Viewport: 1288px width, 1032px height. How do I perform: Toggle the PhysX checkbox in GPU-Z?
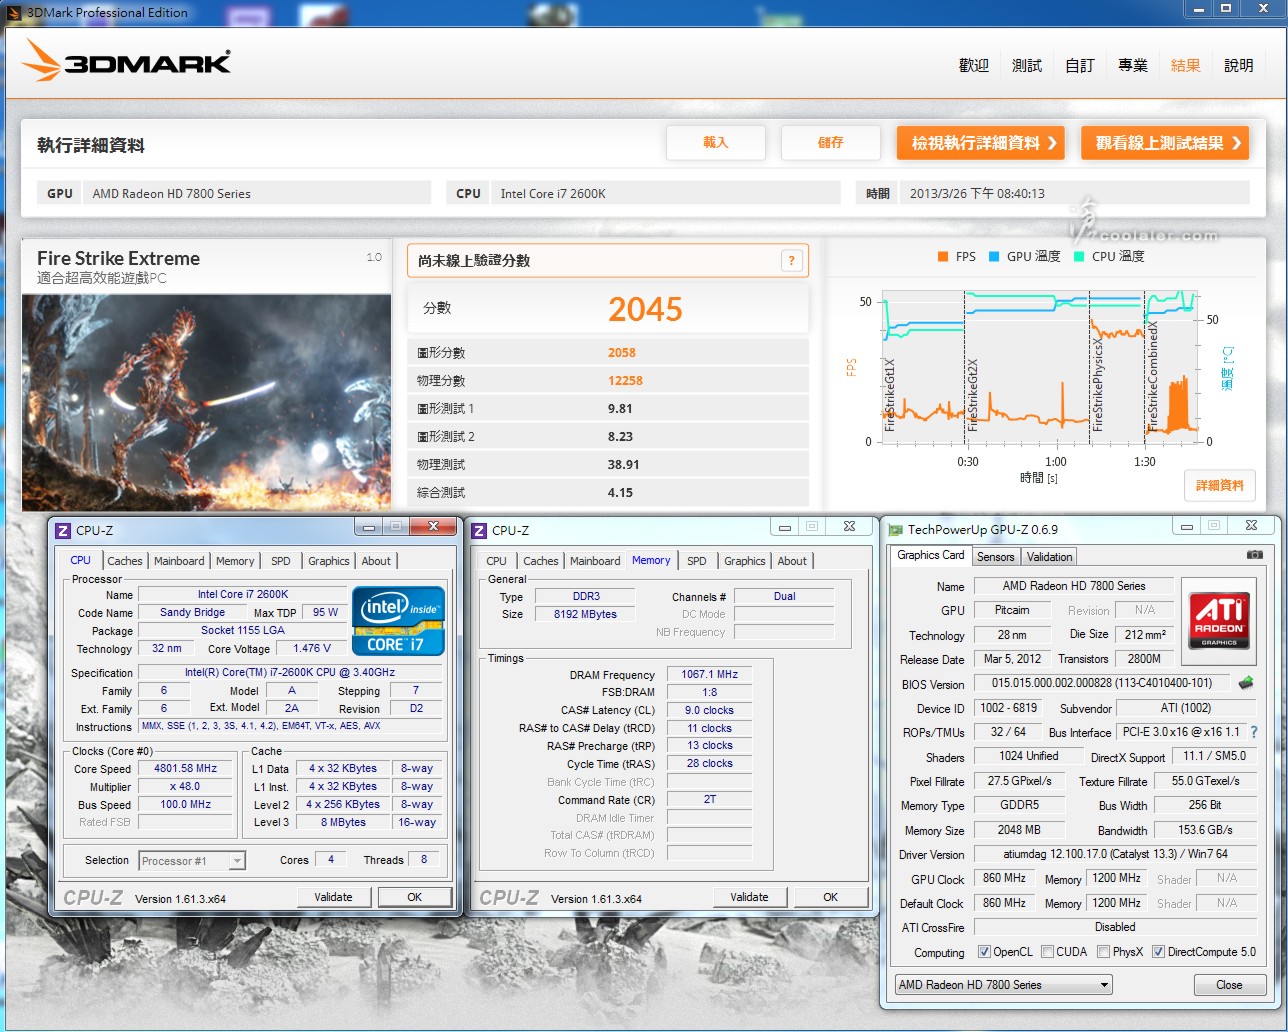1103,952
